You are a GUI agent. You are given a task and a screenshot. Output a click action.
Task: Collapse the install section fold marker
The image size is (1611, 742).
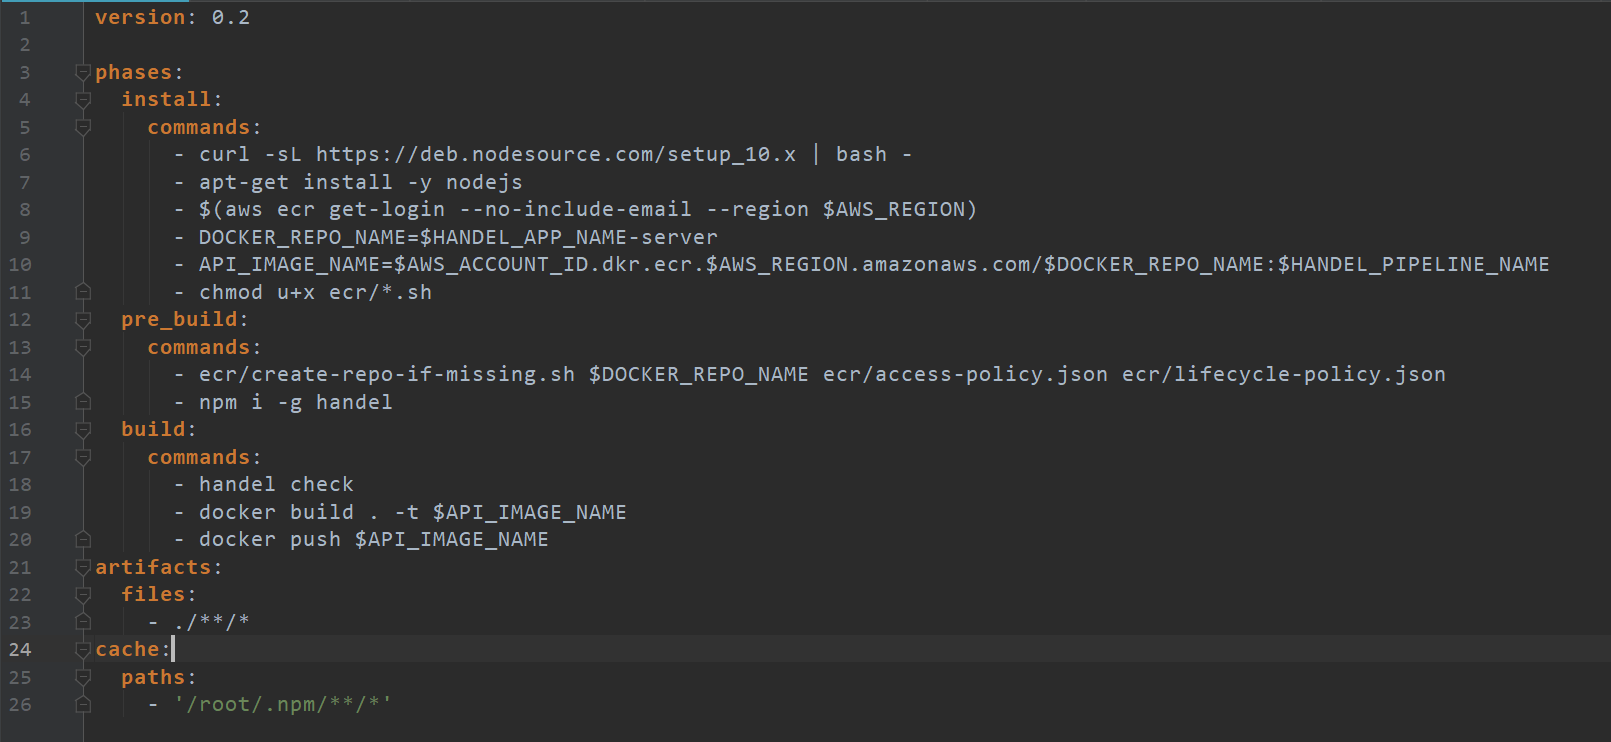(83, 100)
